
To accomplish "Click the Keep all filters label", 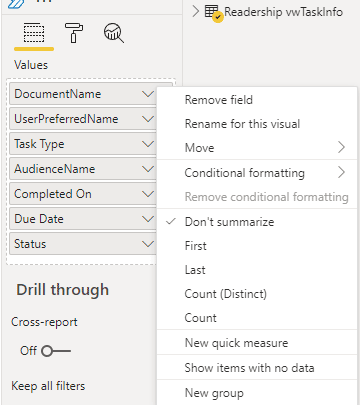I will (48, 386).
